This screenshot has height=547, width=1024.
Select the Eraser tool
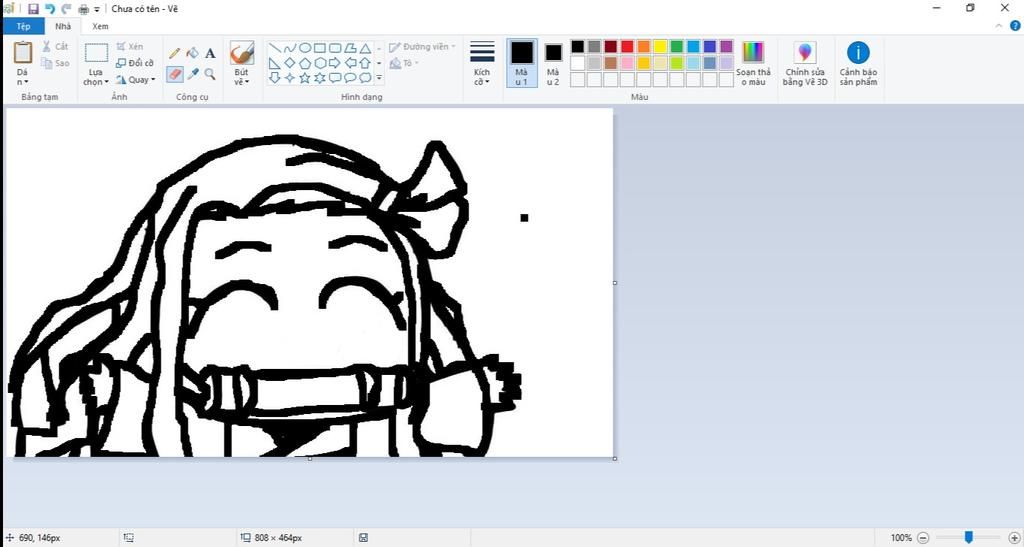[x=174, y=74]
